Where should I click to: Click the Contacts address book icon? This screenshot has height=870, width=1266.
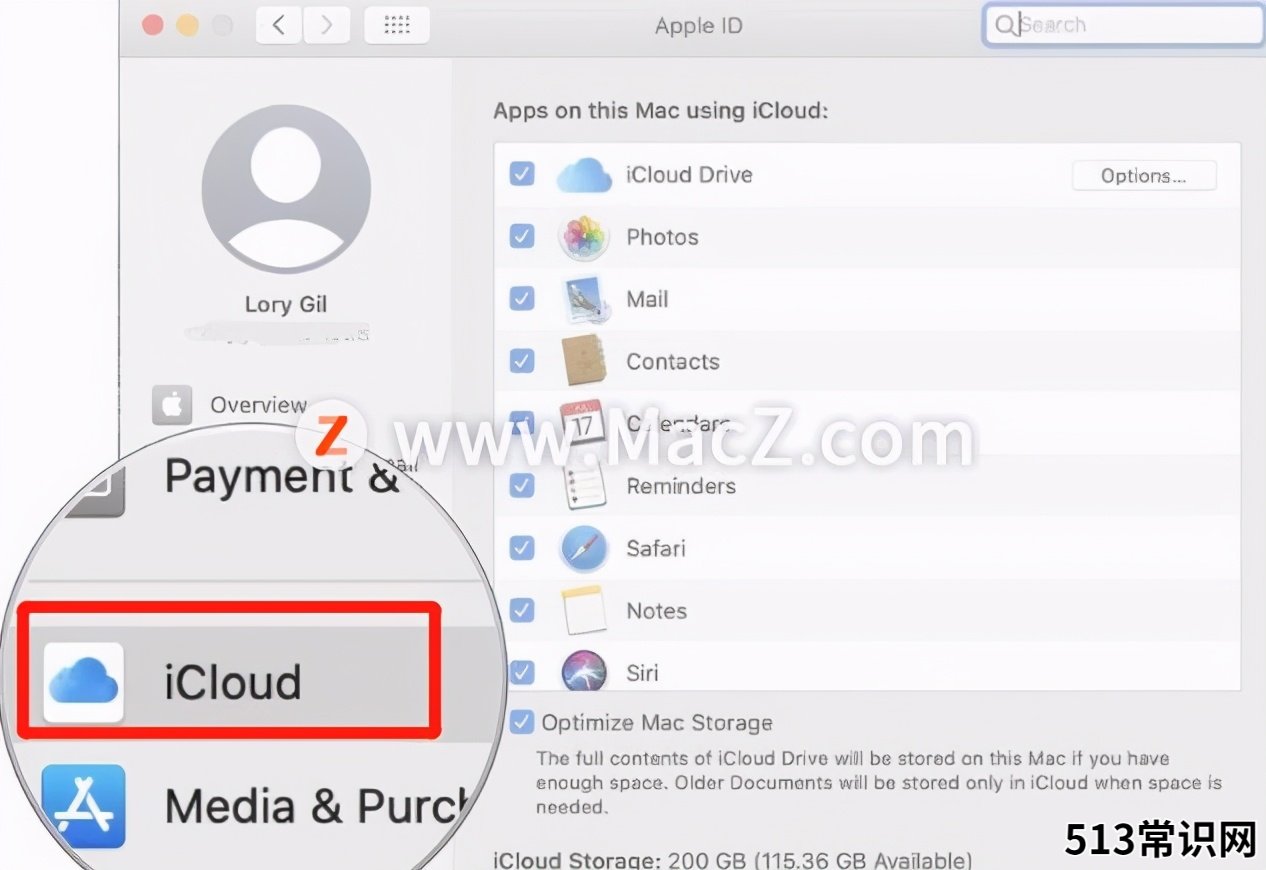pos(583,361)
